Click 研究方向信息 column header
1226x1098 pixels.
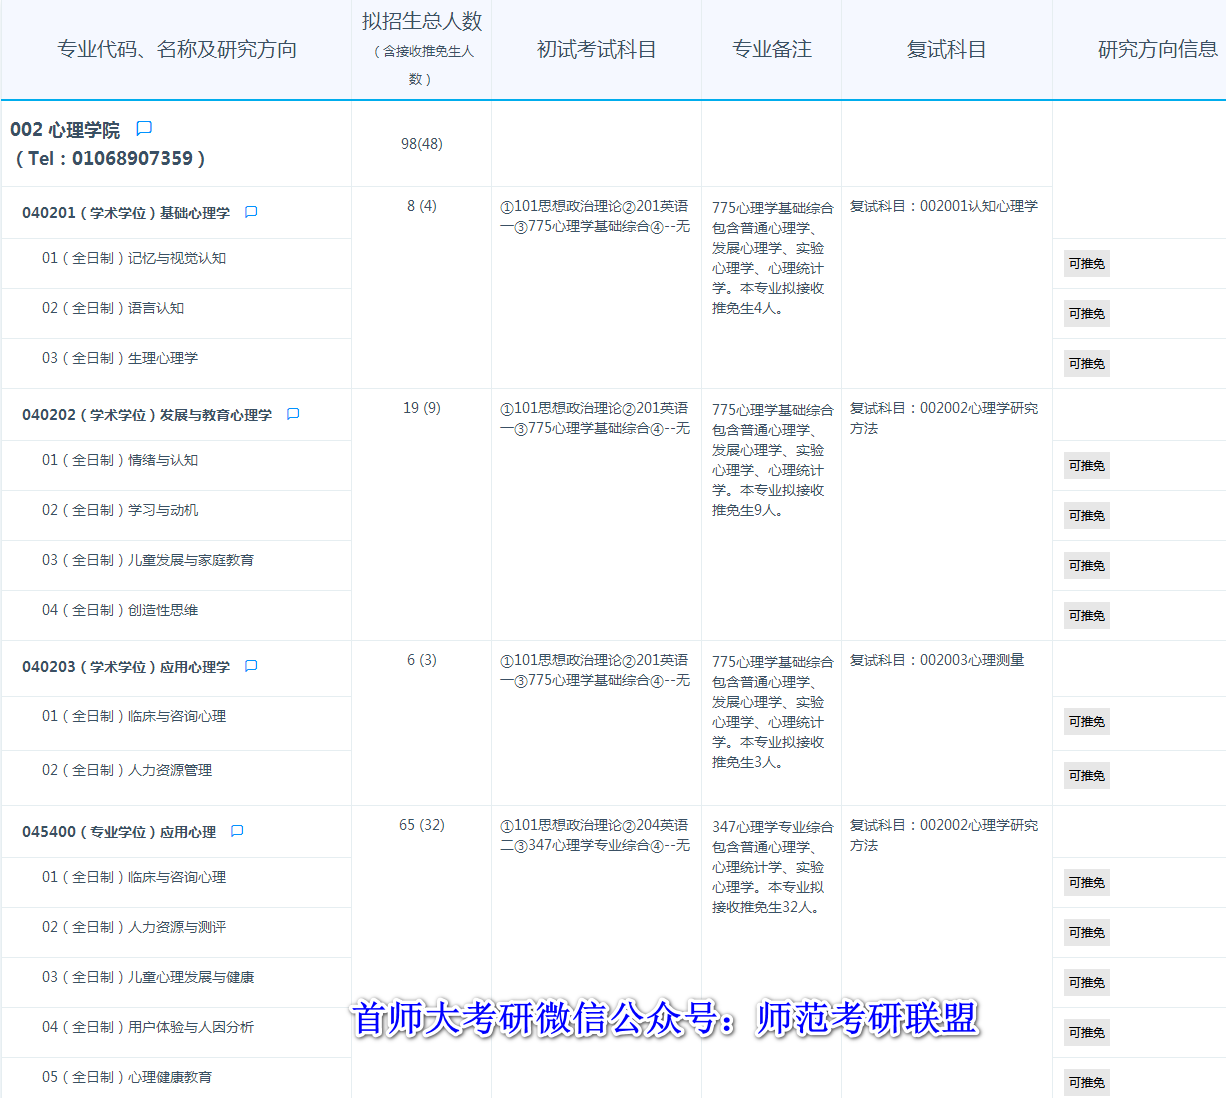(x=1157, y=50)
